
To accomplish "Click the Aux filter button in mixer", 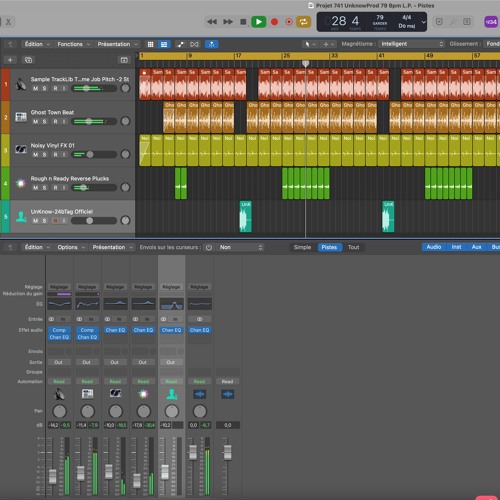I will click(x=476, y=247).
